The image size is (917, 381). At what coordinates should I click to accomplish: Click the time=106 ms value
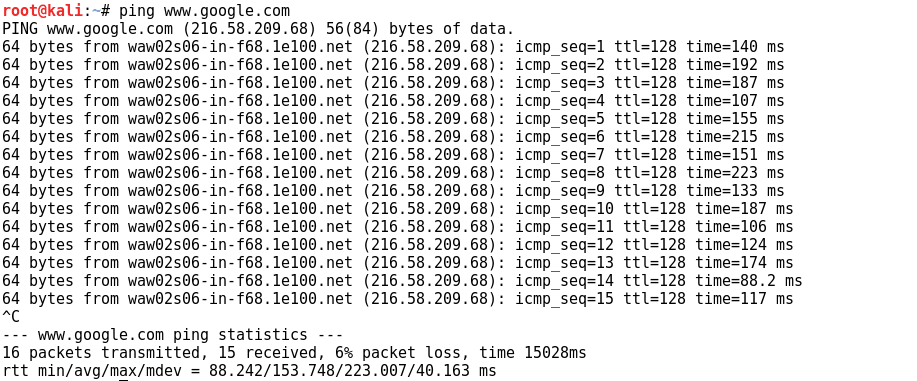[744, 227]
